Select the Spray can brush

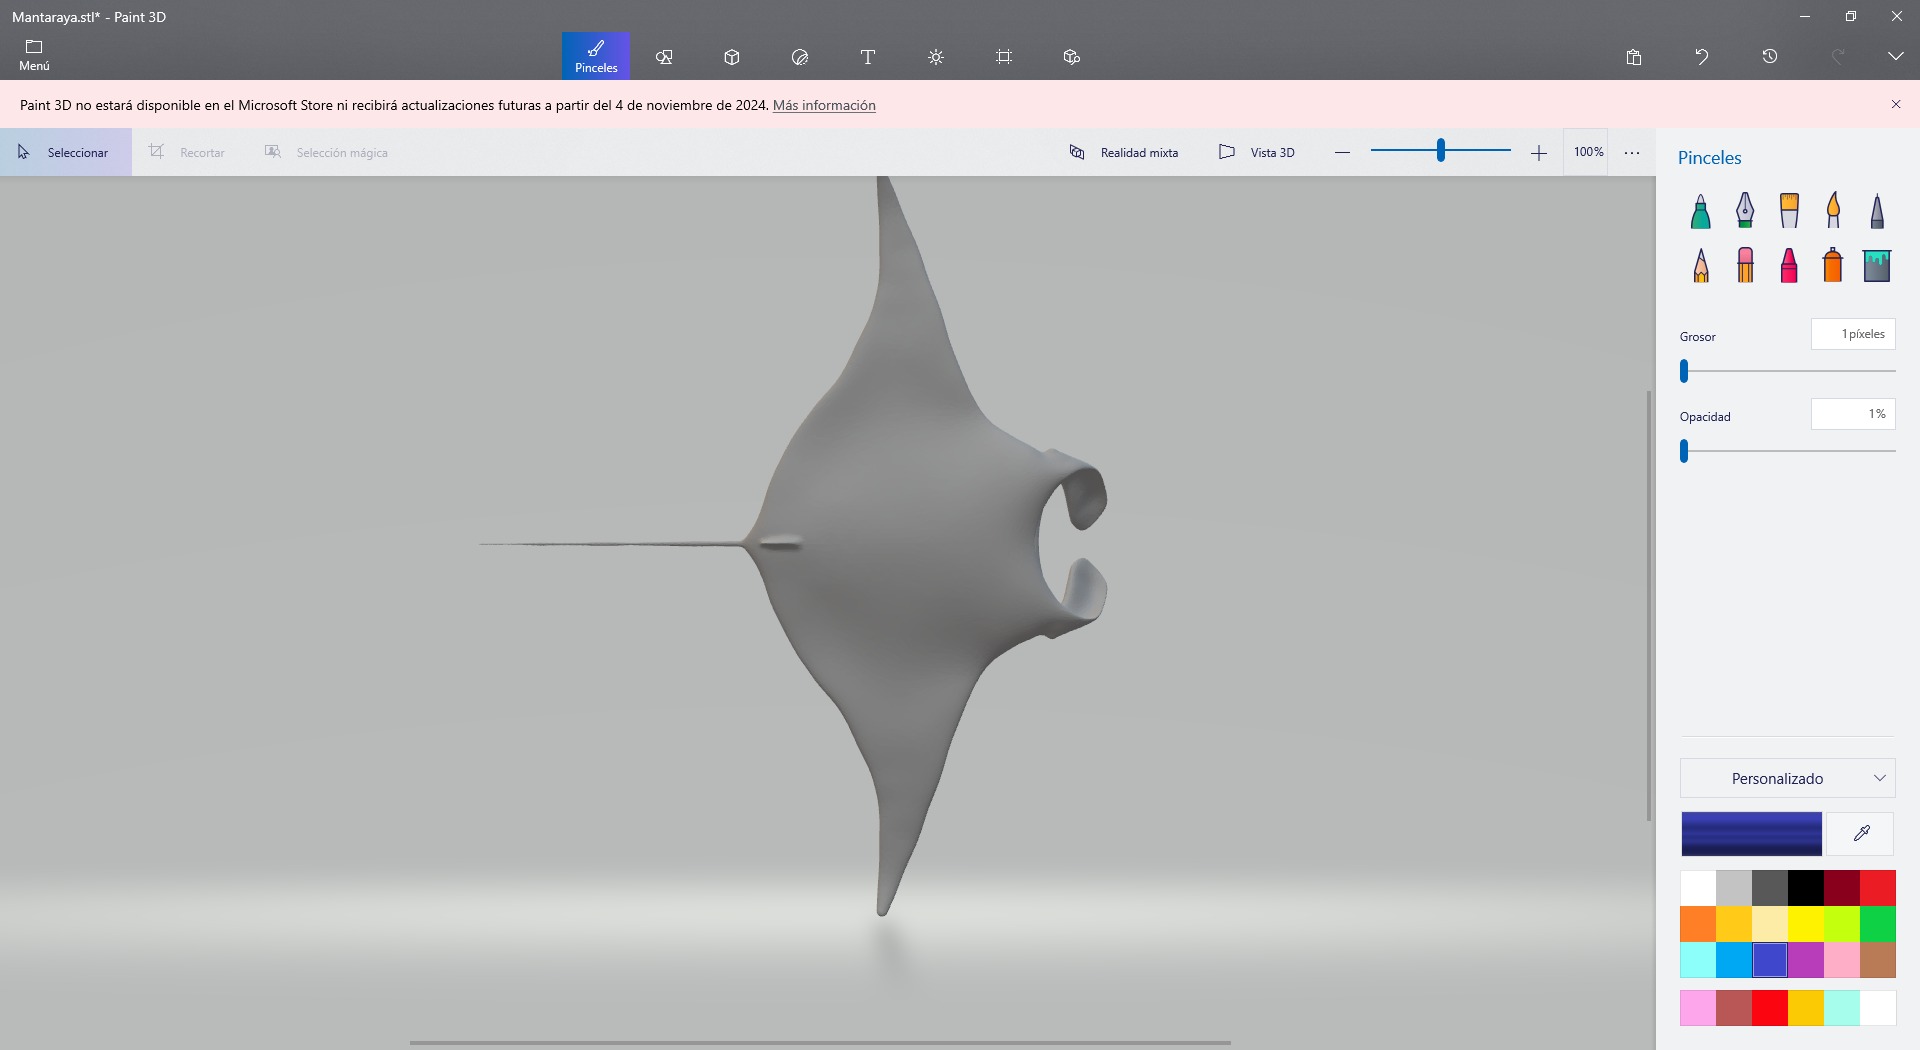[1833, 265]
